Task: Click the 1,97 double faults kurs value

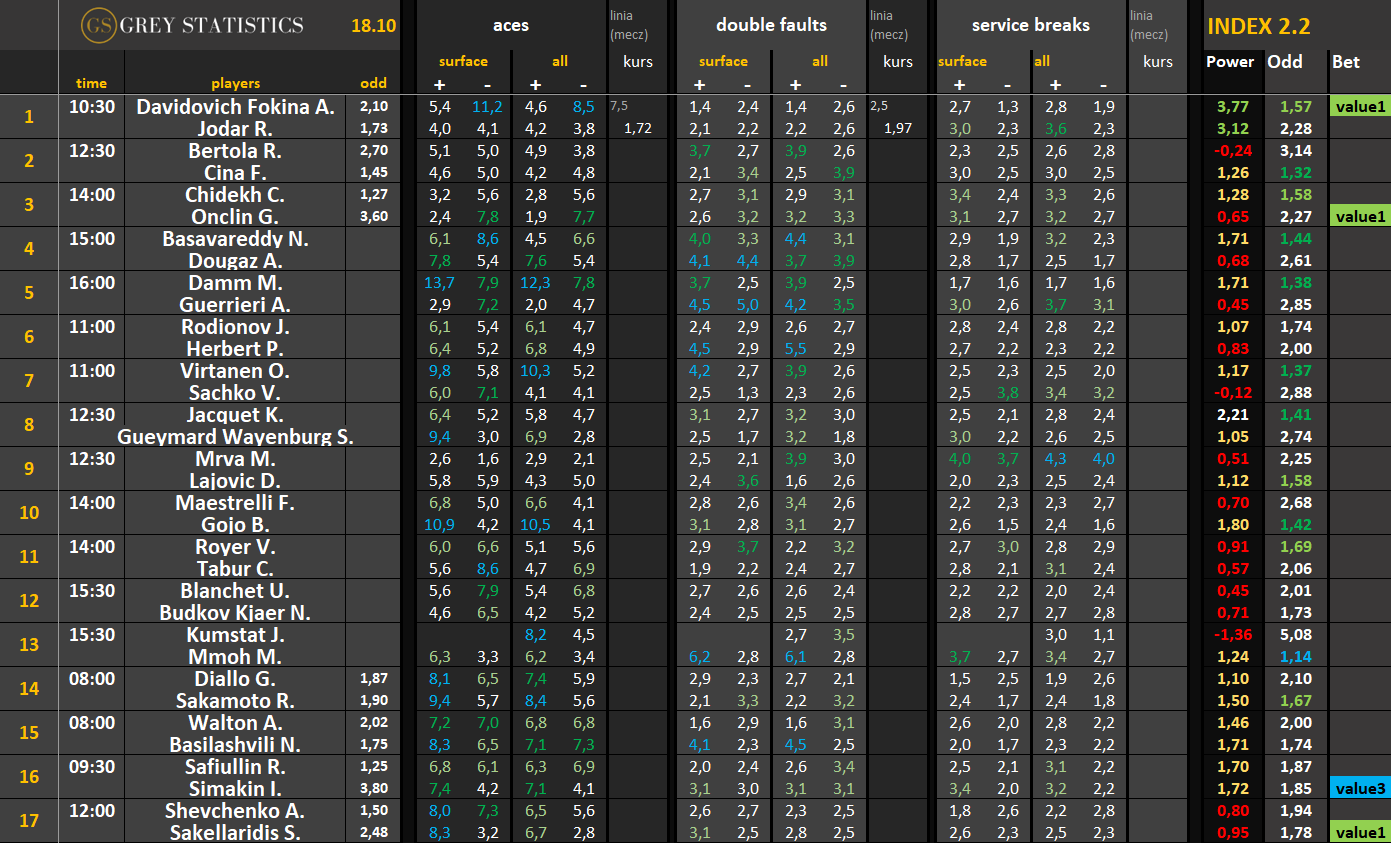Action: [x=898, y=128]
